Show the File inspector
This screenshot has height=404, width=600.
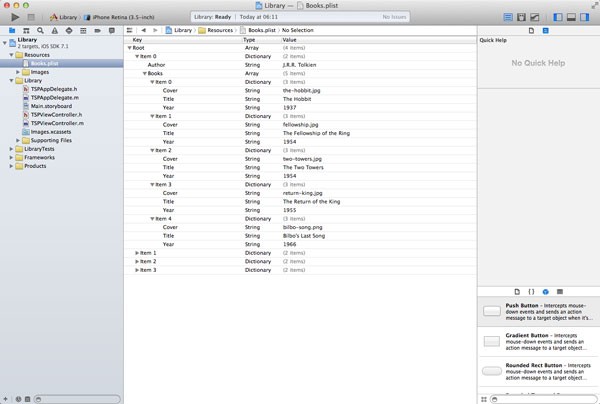531,31
